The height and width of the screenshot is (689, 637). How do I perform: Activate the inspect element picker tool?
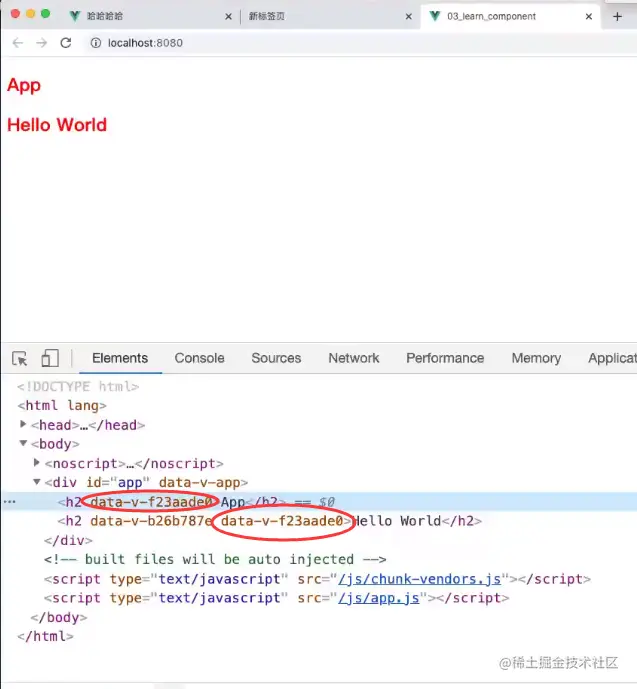click(20, 358)
